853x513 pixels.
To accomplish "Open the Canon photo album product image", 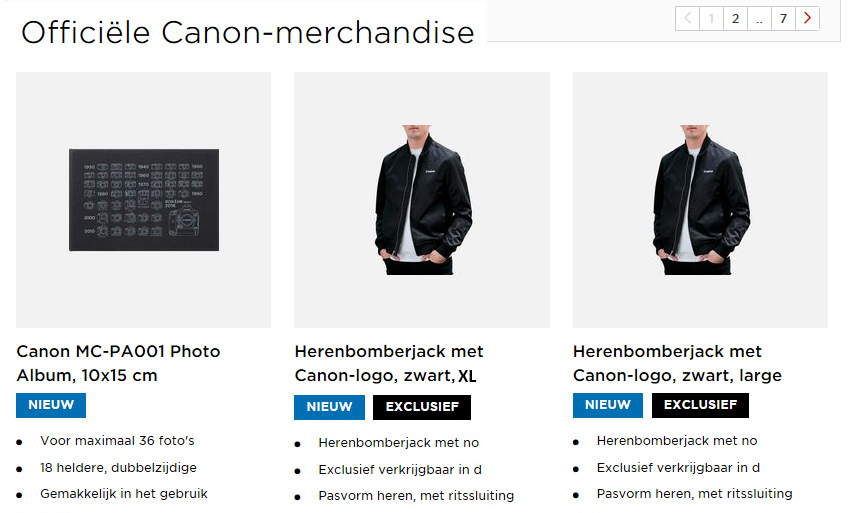I will [x=144, y=200].
